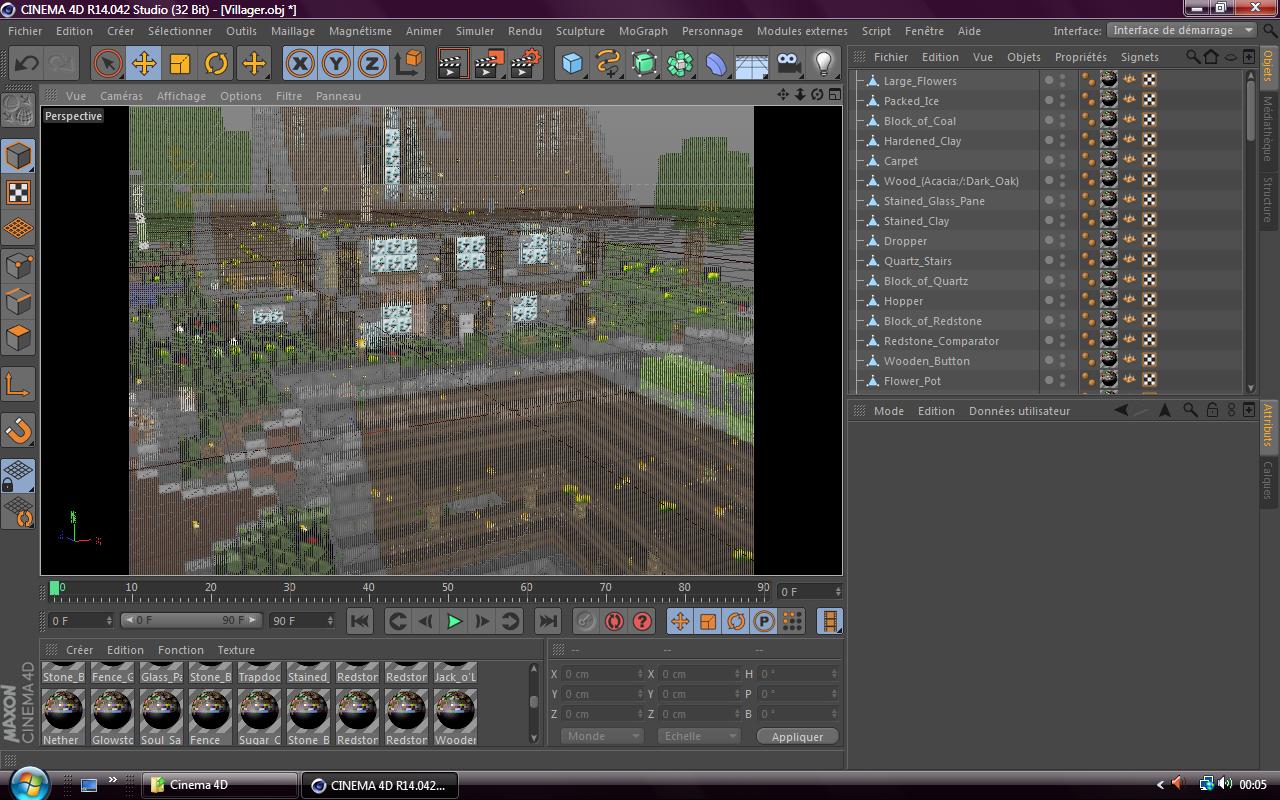
Task: Click Block_of_Coal material tag
Action: (x=1109, y=120)
